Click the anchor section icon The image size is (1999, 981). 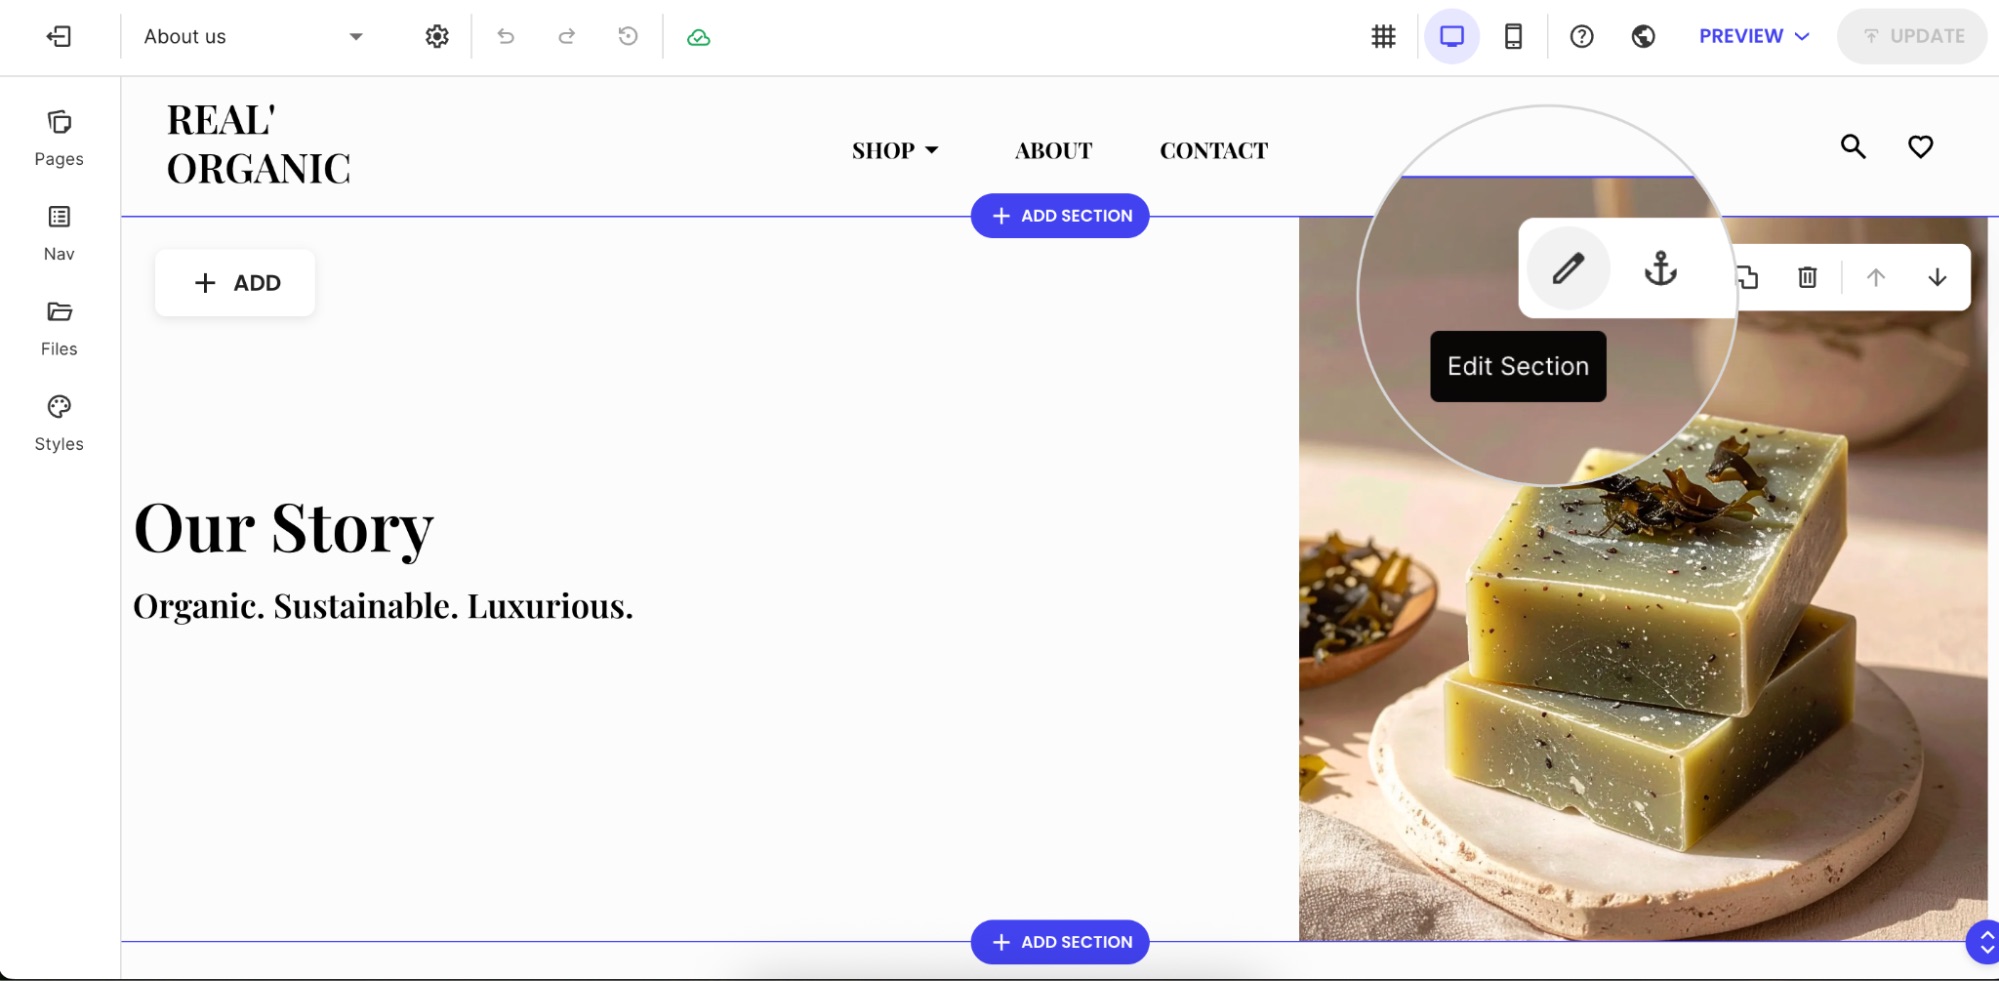pos(1660,268)
